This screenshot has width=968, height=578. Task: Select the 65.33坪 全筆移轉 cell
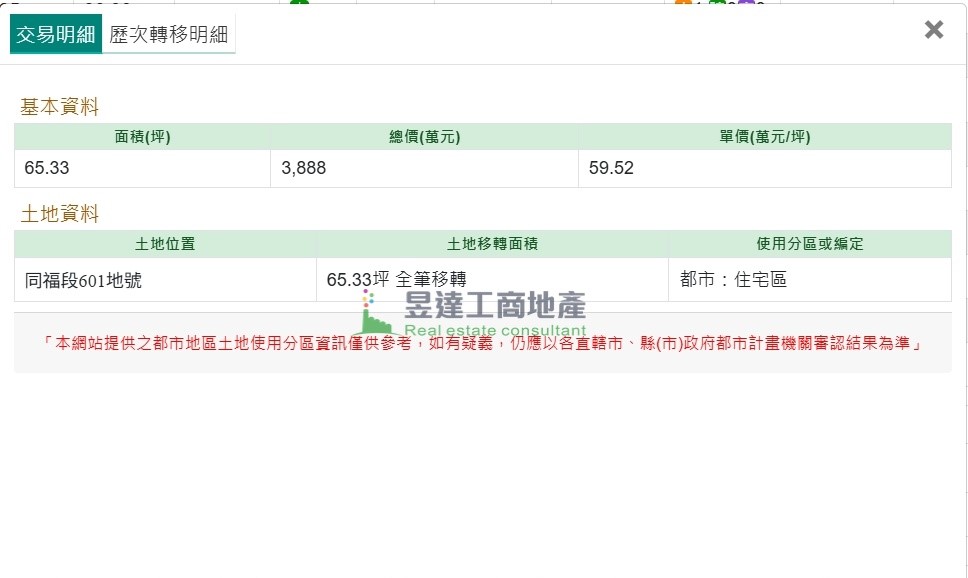pos(396,279)
